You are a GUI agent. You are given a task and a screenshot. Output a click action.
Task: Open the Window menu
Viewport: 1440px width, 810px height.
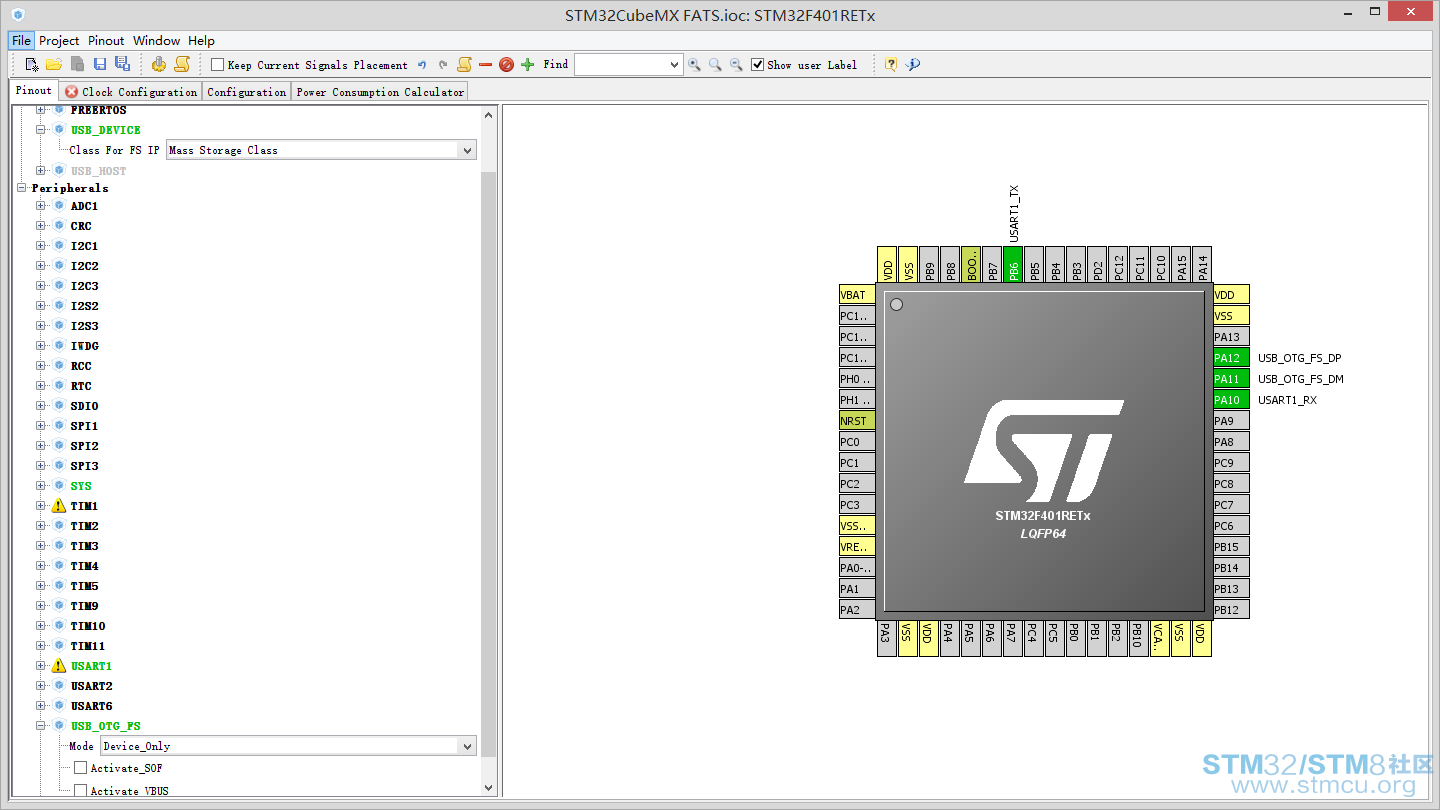point(156,41)
